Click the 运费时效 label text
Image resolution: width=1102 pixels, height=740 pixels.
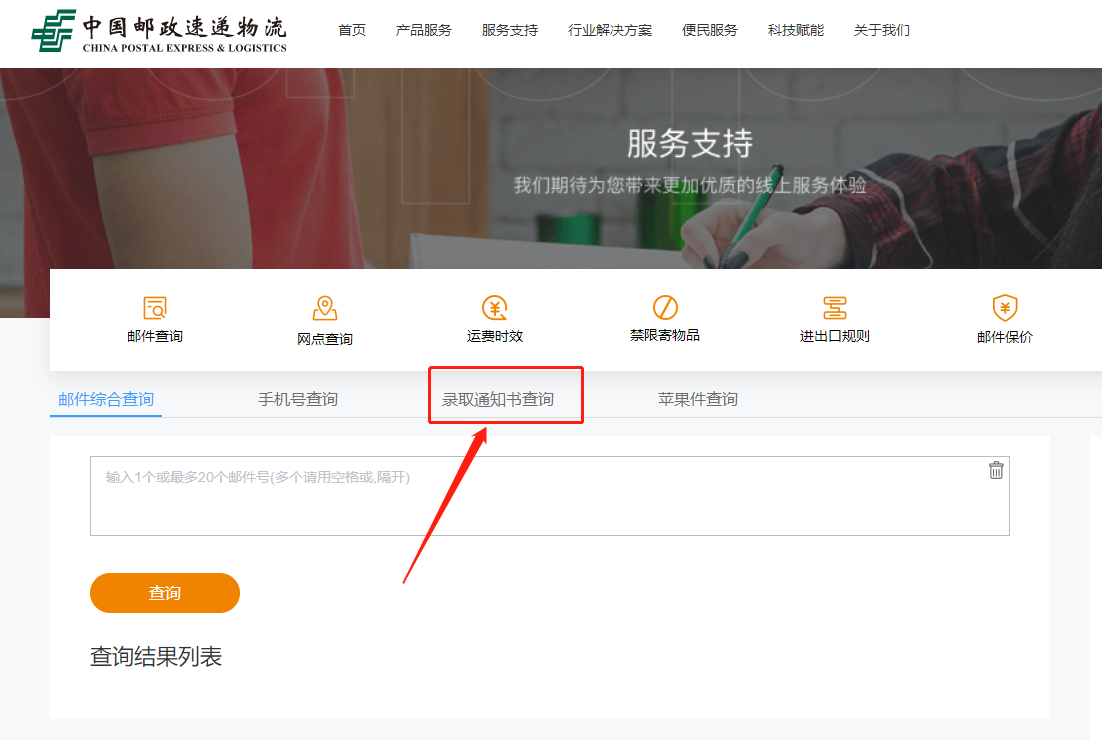tap(495, 336)
